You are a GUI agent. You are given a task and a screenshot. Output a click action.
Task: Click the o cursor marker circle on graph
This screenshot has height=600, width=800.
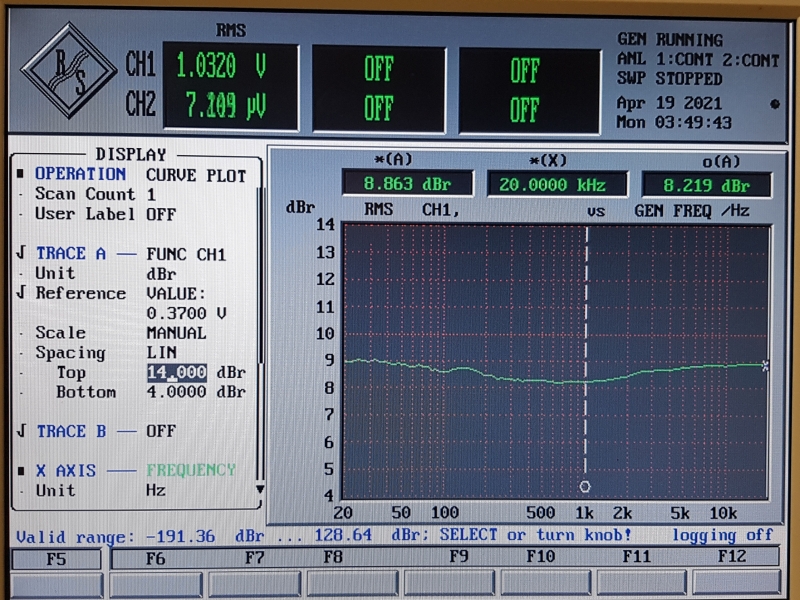click(585, 487)
